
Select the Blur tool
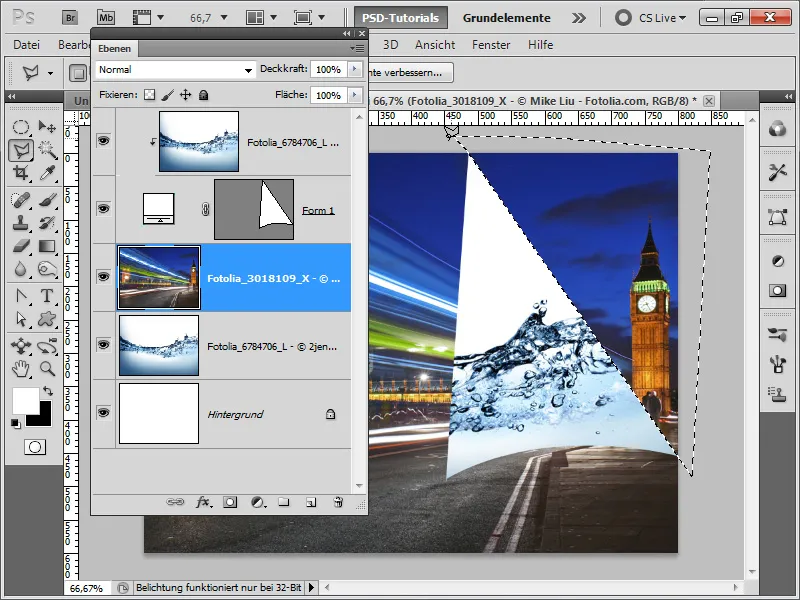coord(20,269)
